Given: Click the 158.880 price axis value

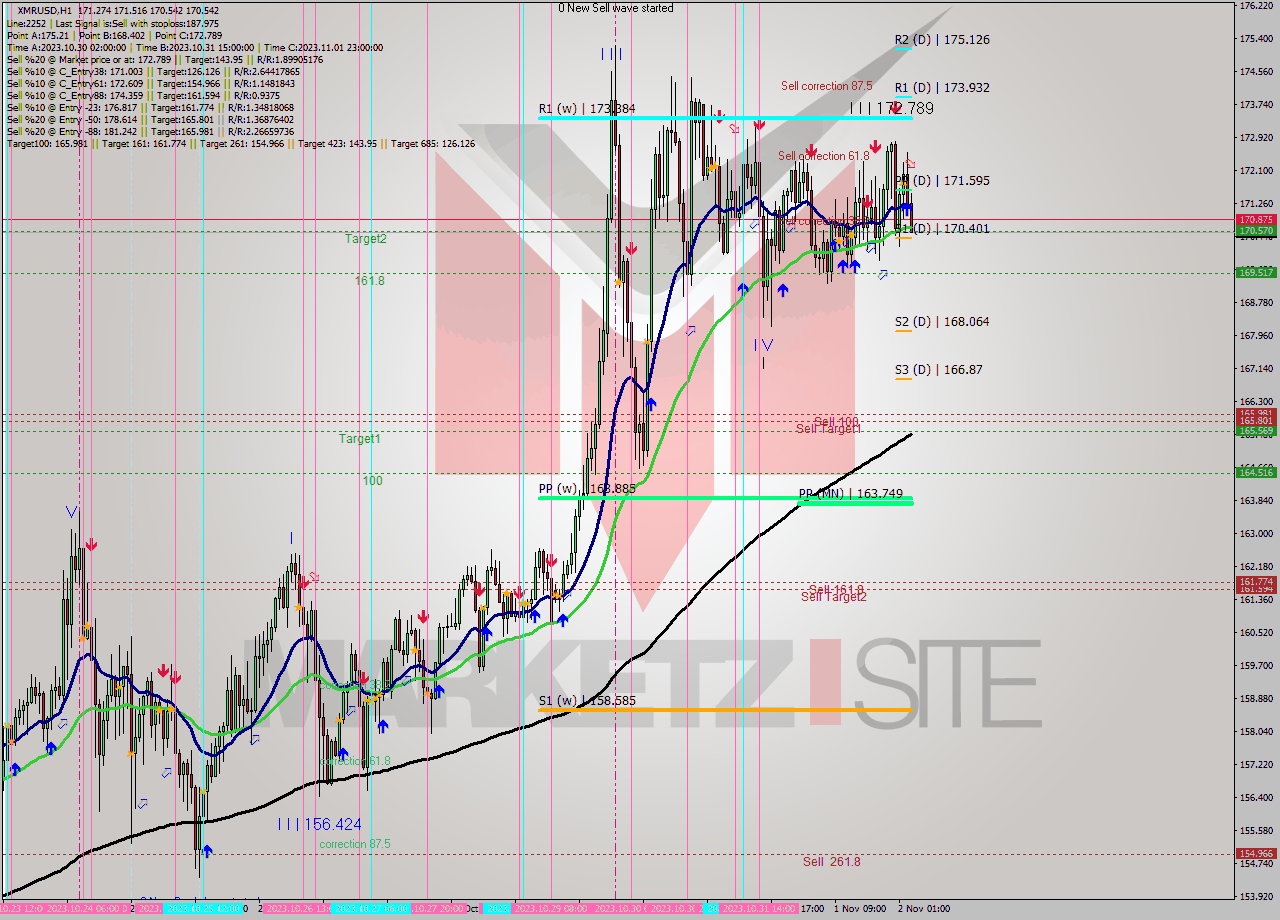Looking at the screenshot, I should click(1256, 699).
